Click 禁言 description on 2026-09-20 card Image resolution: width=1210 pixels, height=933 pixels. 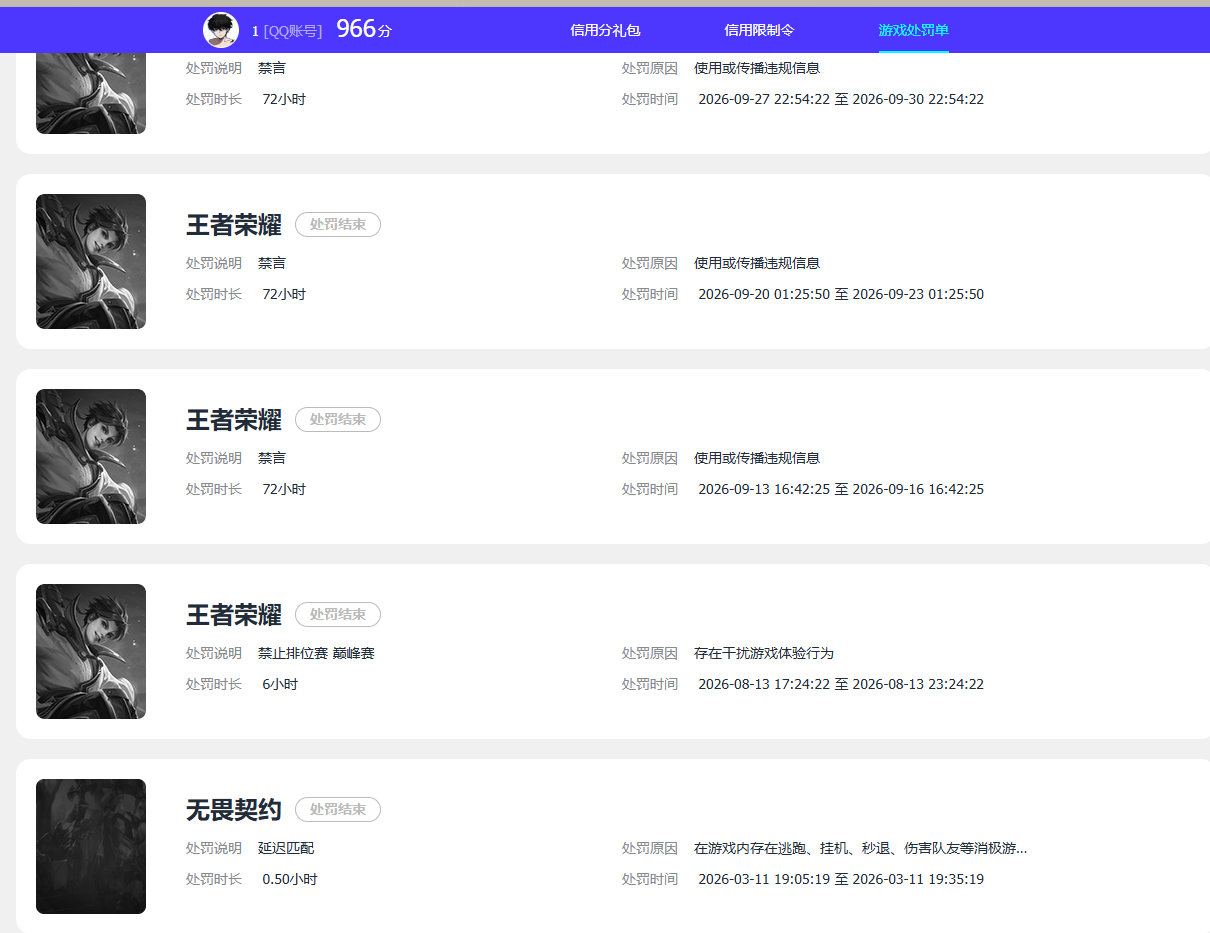[272, 263]
